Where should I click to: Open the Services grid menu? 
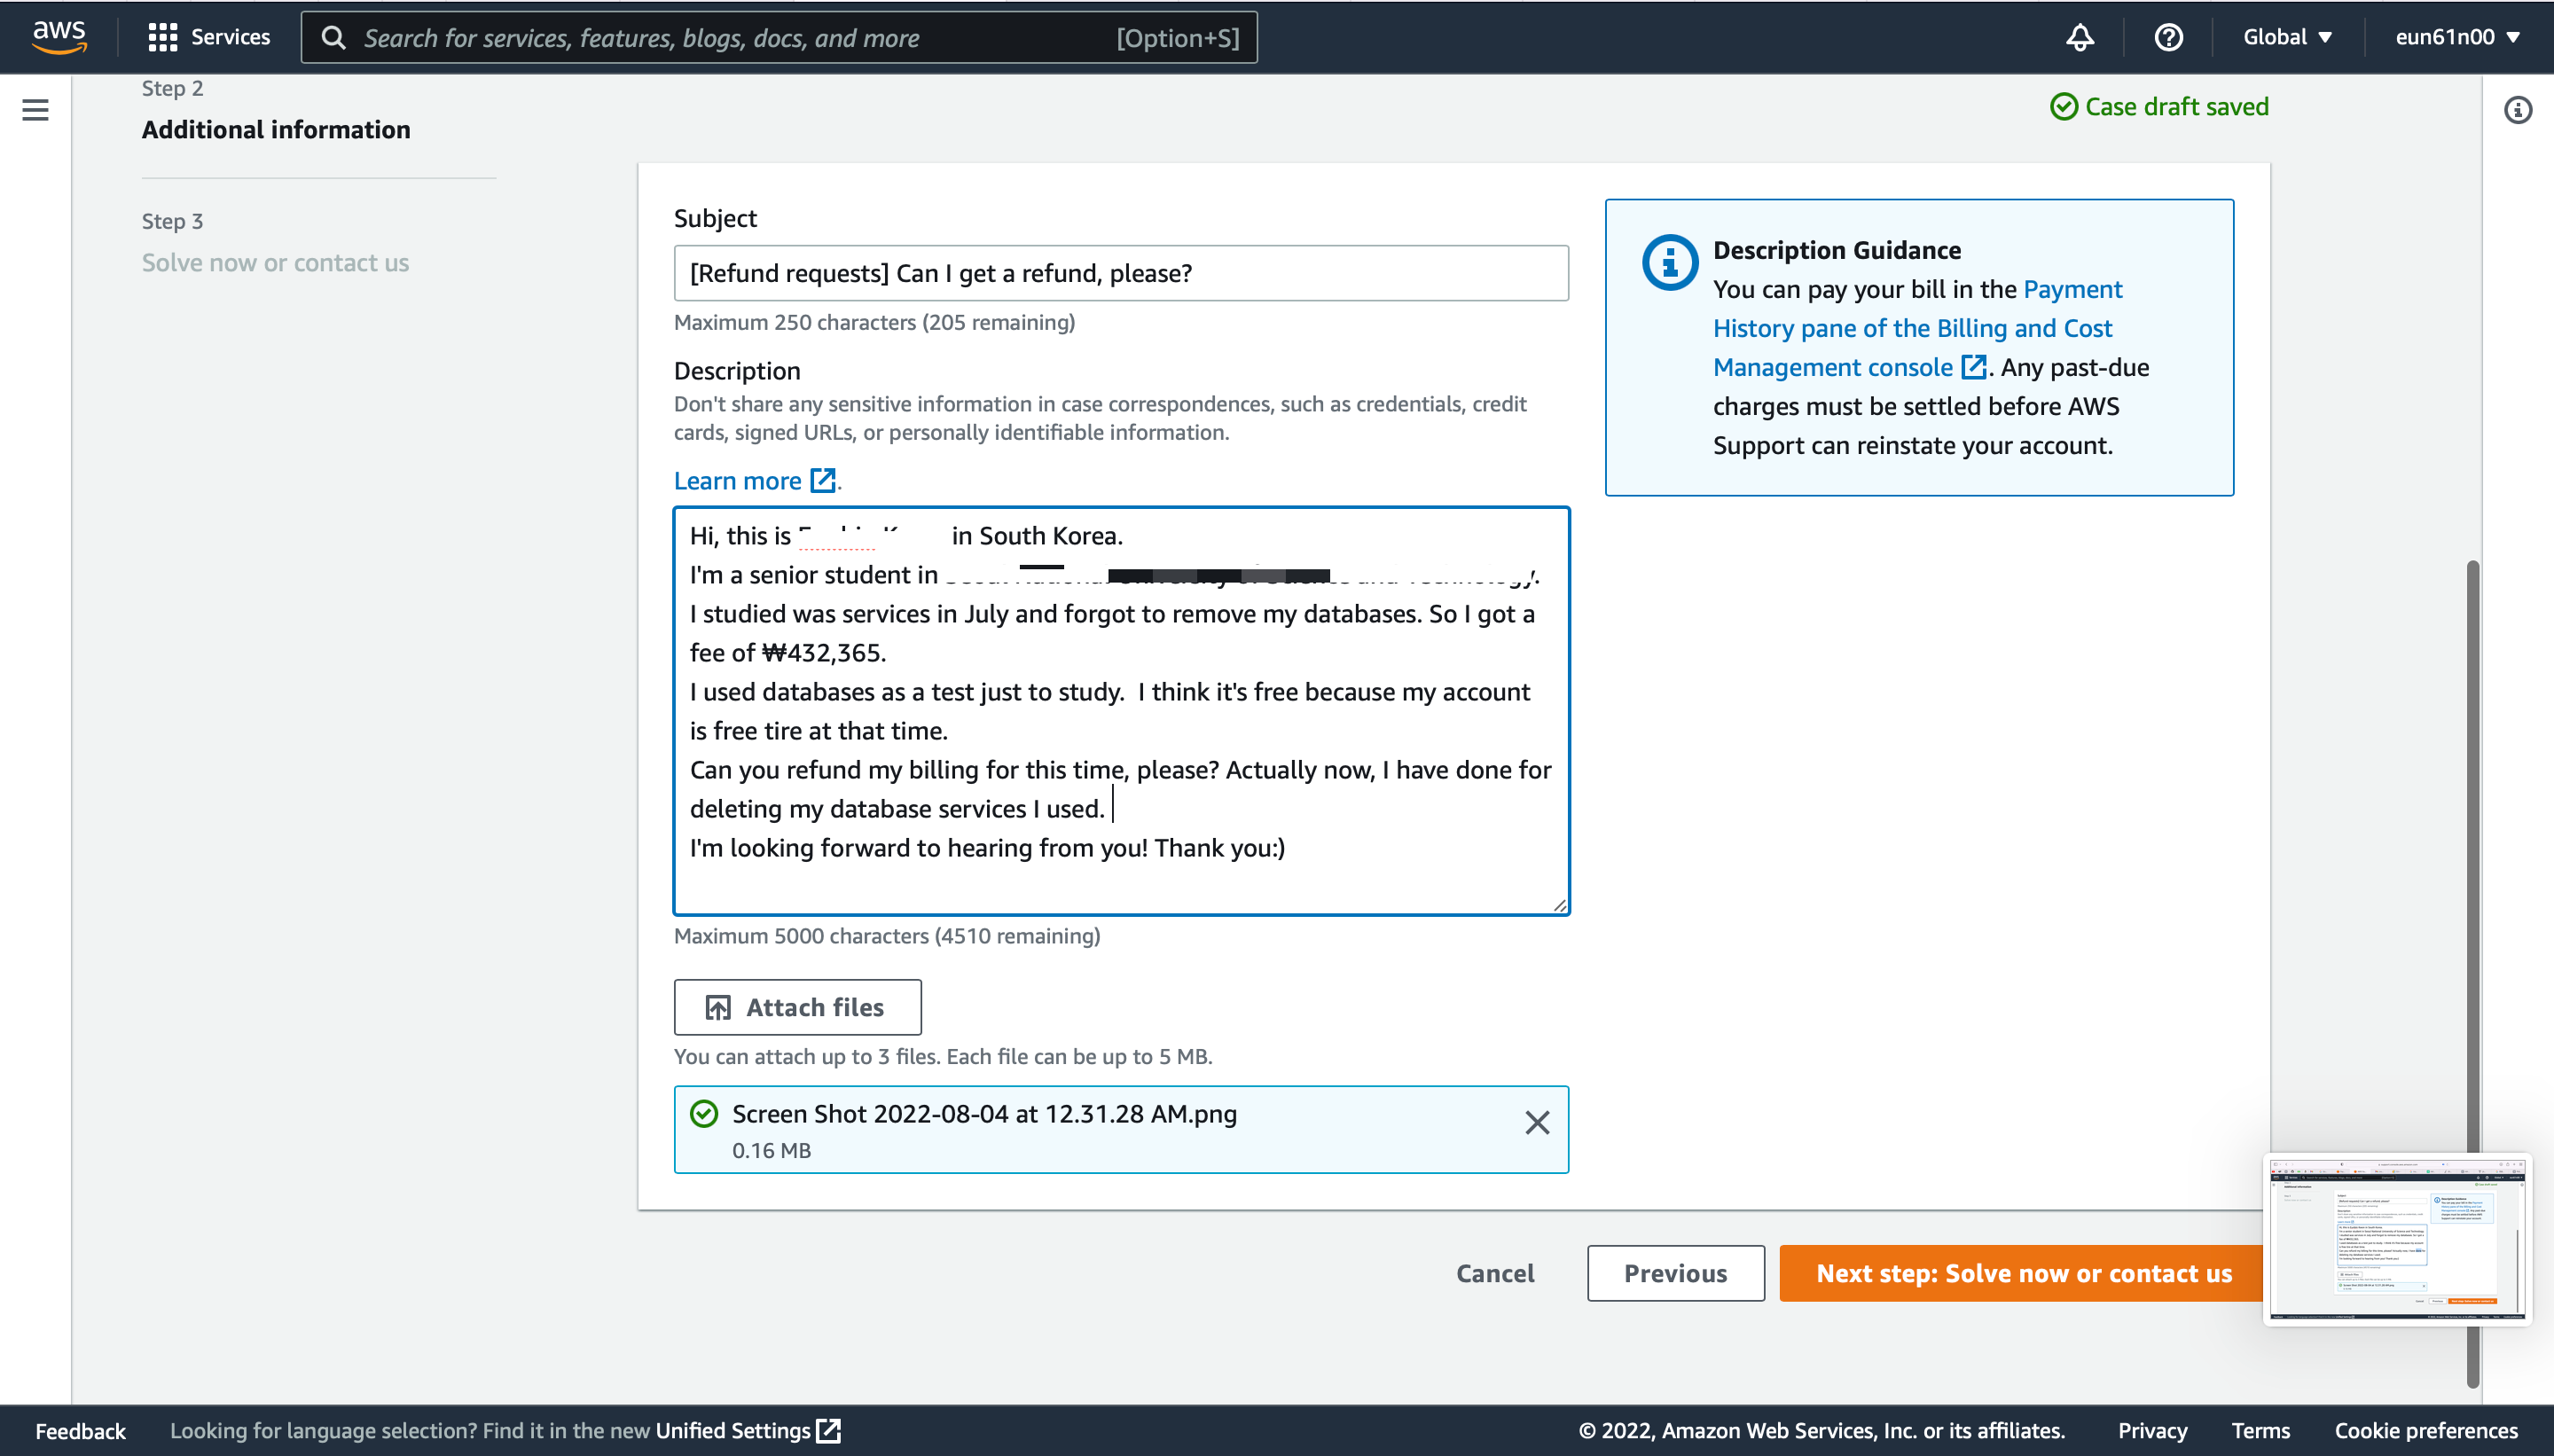point(209,37)
